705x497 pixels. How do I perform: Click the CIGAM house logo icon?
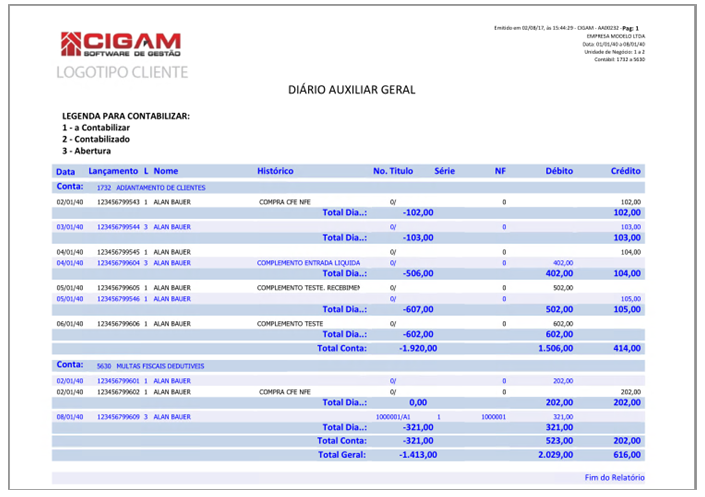71,44
